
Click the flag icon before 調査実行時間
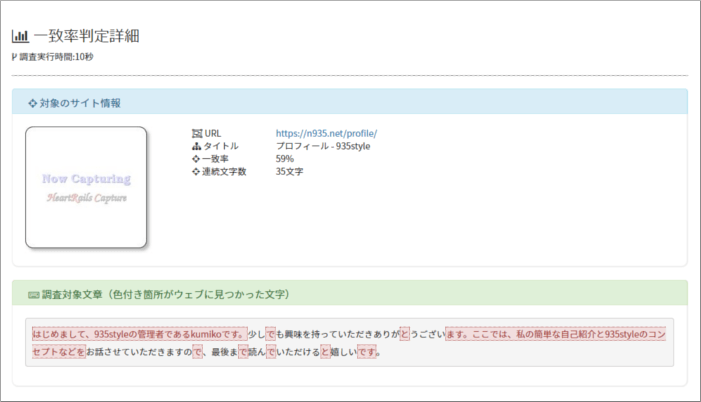pos(14,57)
